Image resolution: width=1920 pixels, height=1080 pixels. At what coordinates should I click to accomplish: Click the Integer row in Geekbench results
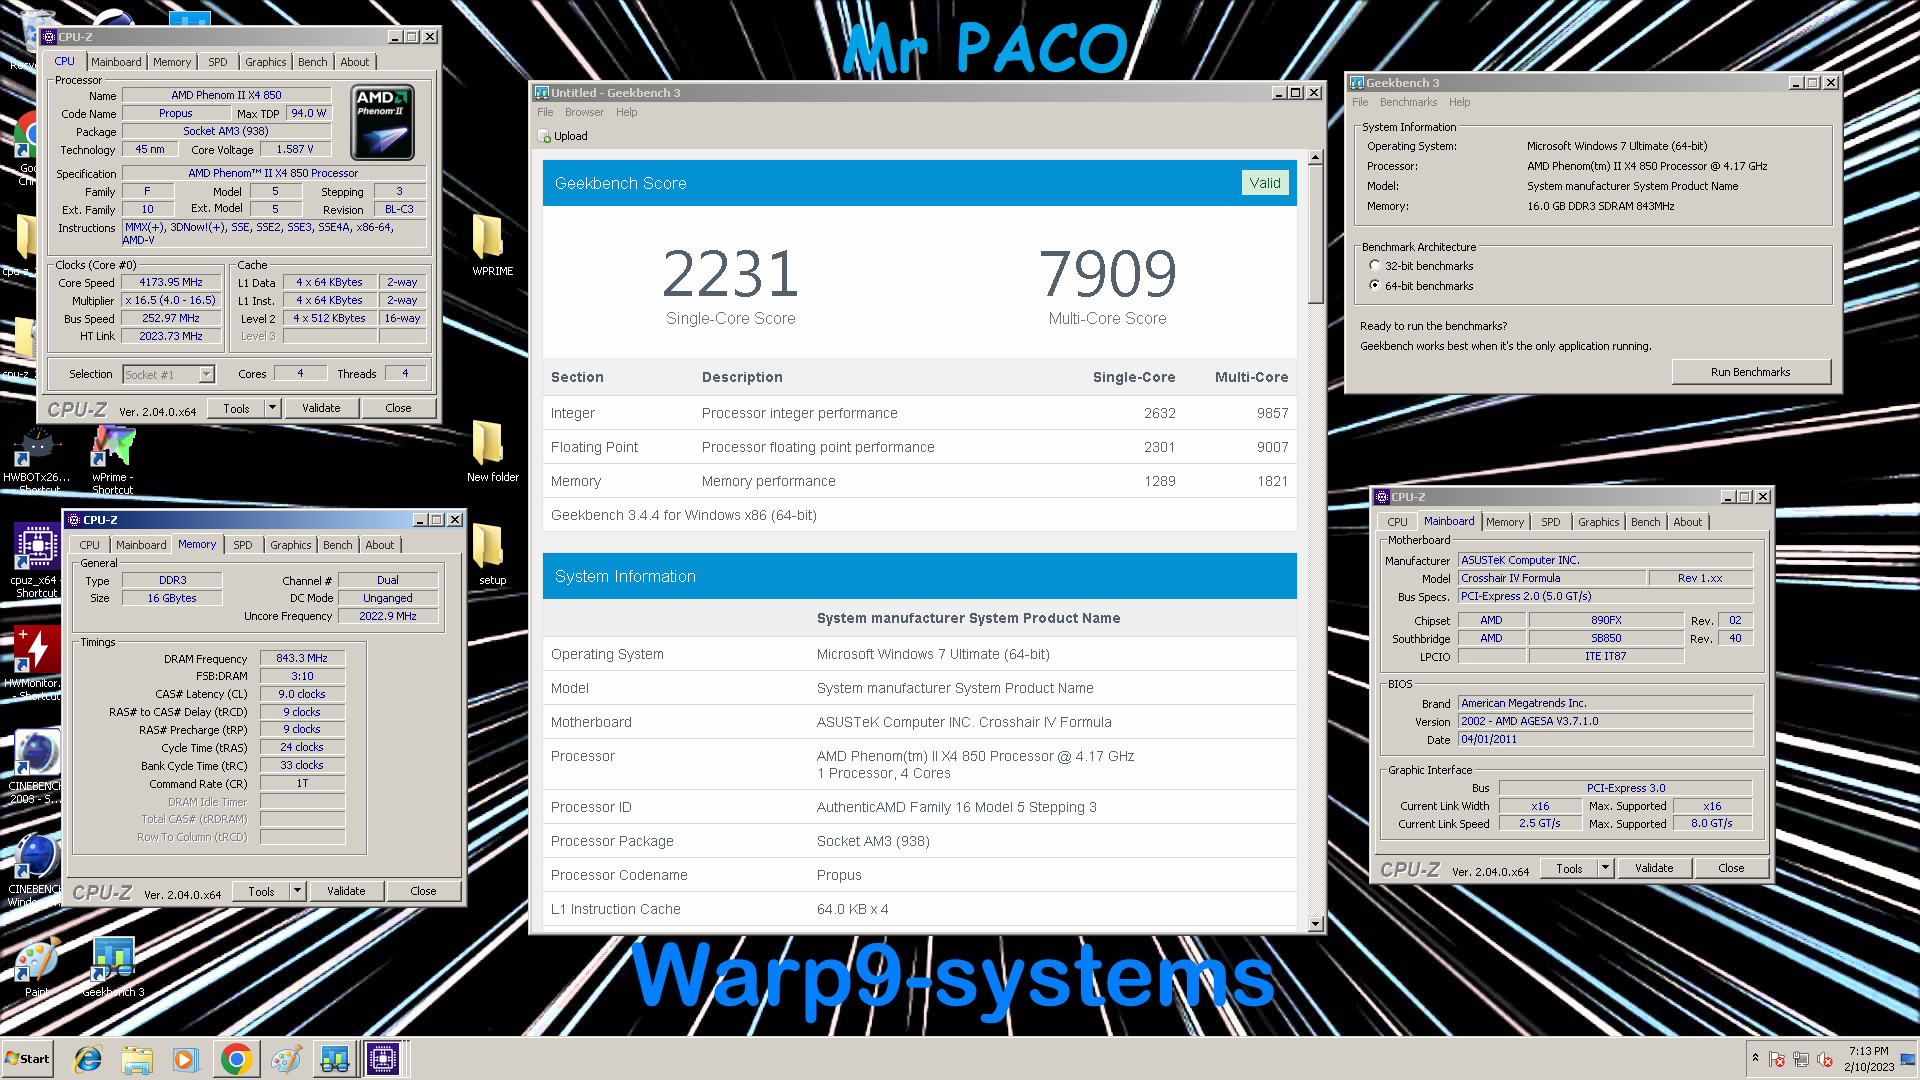point(919,413)
